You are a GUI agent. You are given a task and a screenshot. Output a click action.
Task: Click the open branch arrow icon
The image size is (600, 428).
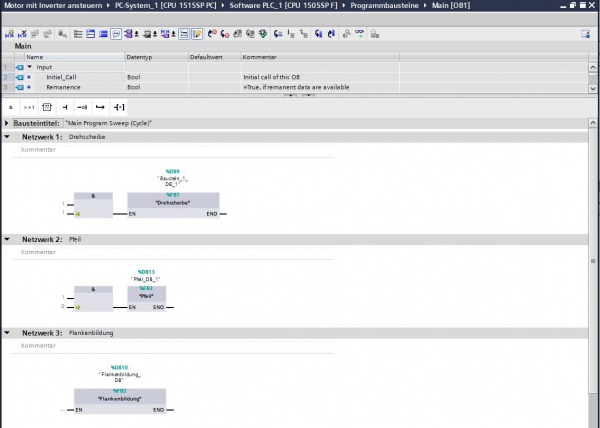click(x=101, y=105)
